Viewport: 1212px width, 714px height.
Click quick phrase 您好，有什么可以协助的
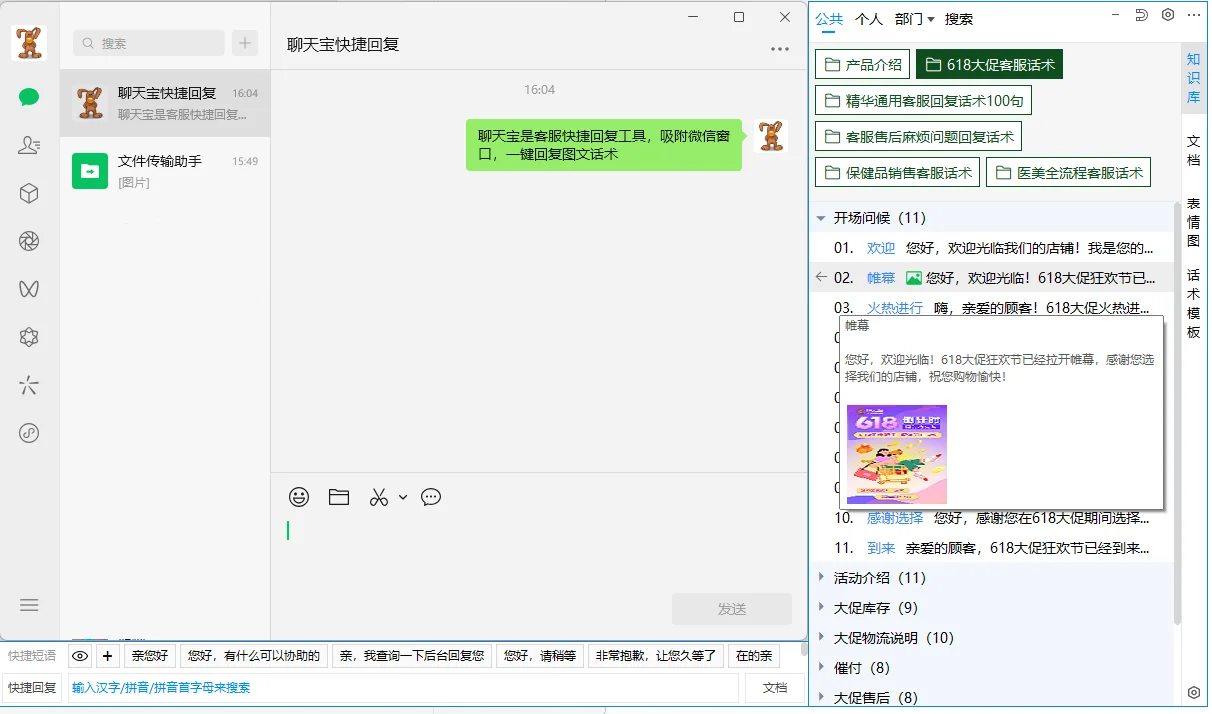click(x=254, y=656)
